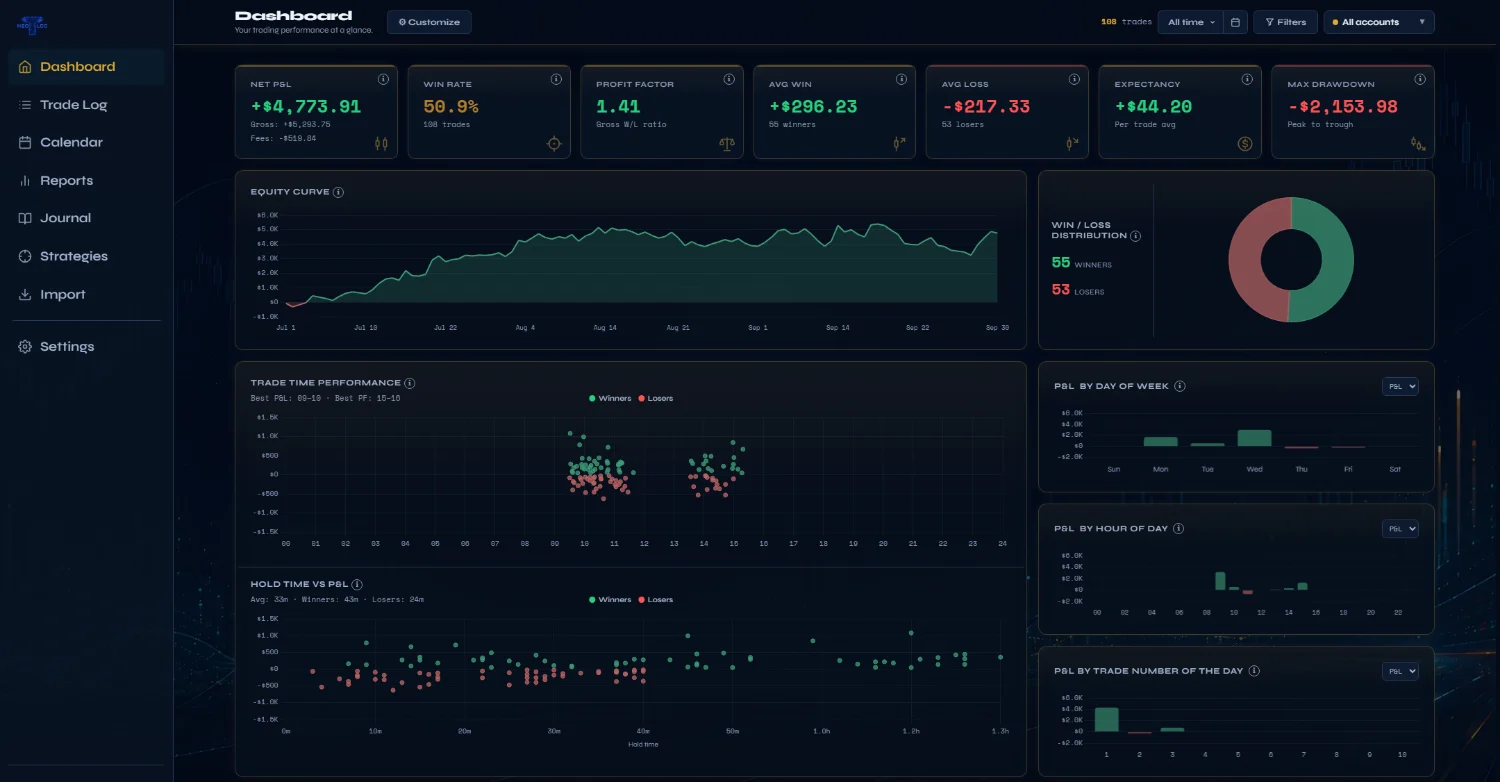Click the info icon beside P&L by Day of Week
This screenshot has height=782, width=1500.
[1180, 386]
